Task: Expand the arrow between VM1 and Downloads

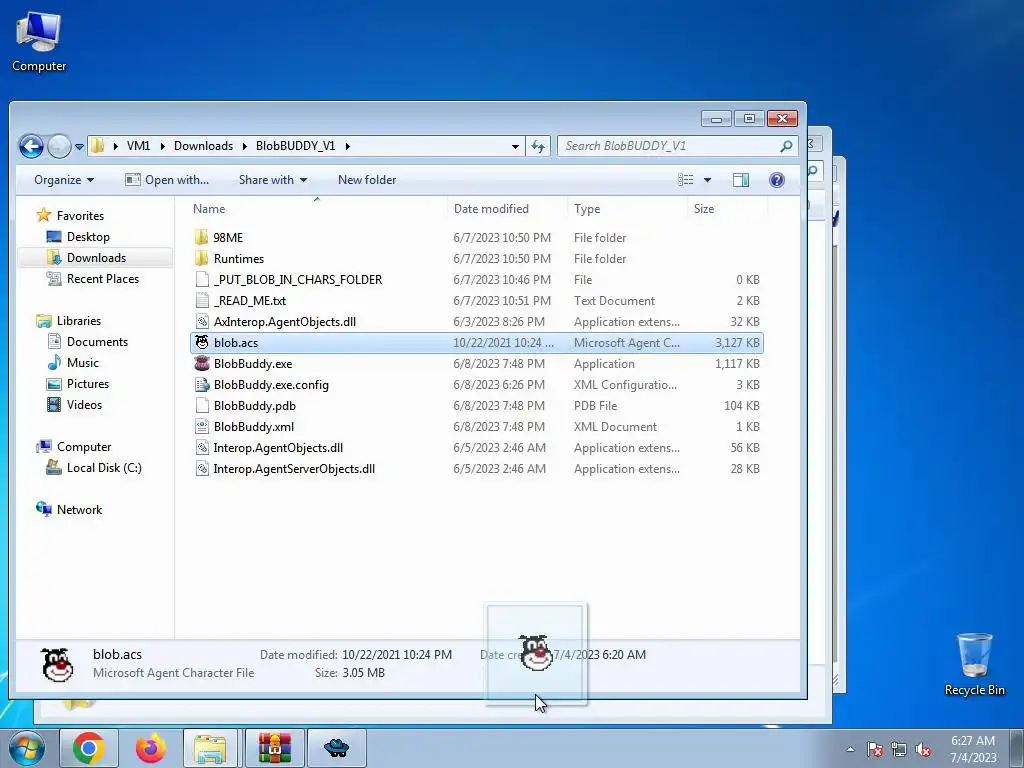Action: [x=163, y=146]
